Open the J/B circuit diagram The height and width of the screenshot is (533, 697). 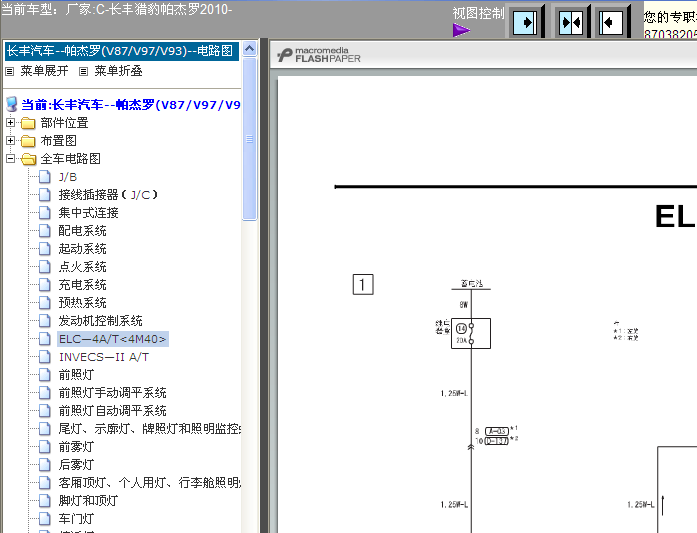(68, 177)
